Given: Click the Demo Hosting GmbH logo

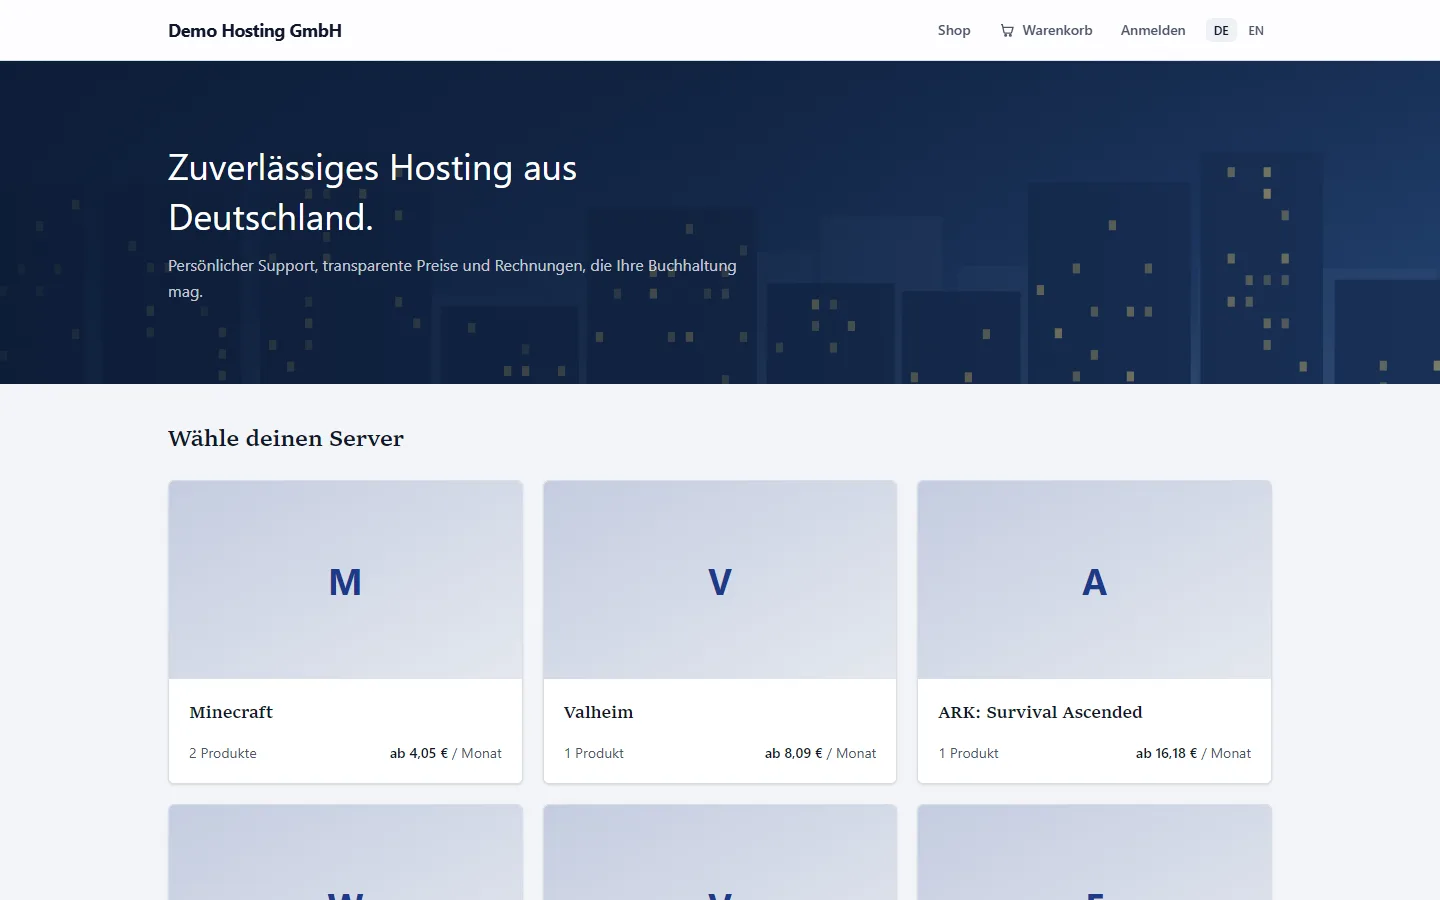Looking at the screenshot, I should (255, 30).
